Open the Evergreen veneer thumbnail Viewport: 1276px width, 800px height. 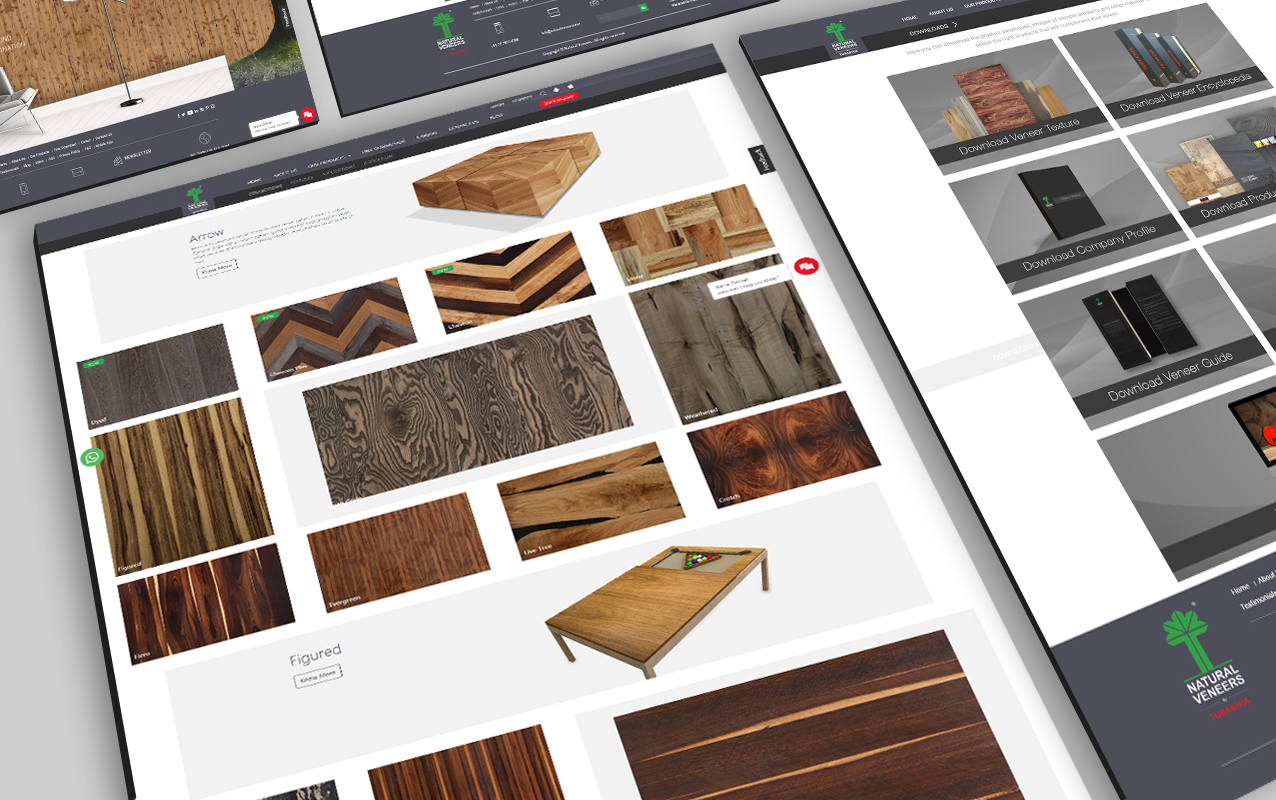[x=398, y=552]
